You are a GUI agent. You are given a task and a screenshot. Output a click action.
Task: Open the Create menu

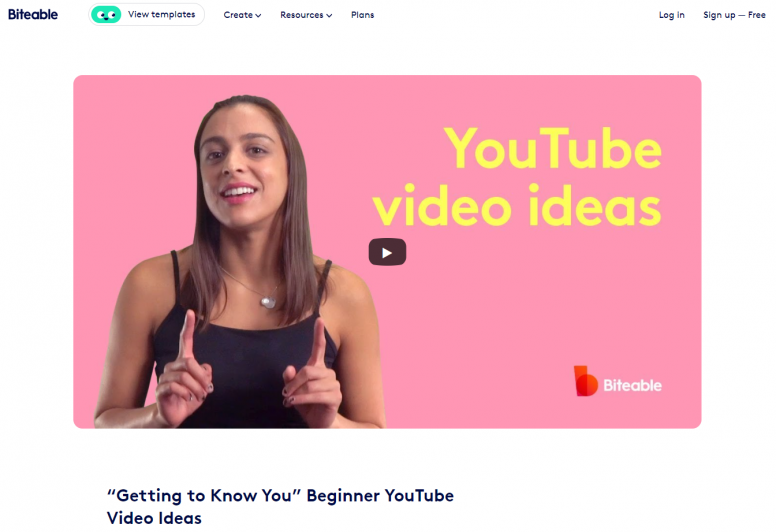click(242, 15)
